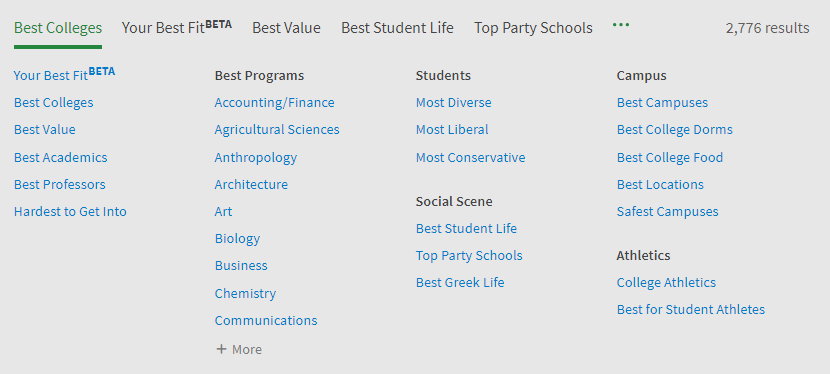Select the Best Professors link

[60, 184]
